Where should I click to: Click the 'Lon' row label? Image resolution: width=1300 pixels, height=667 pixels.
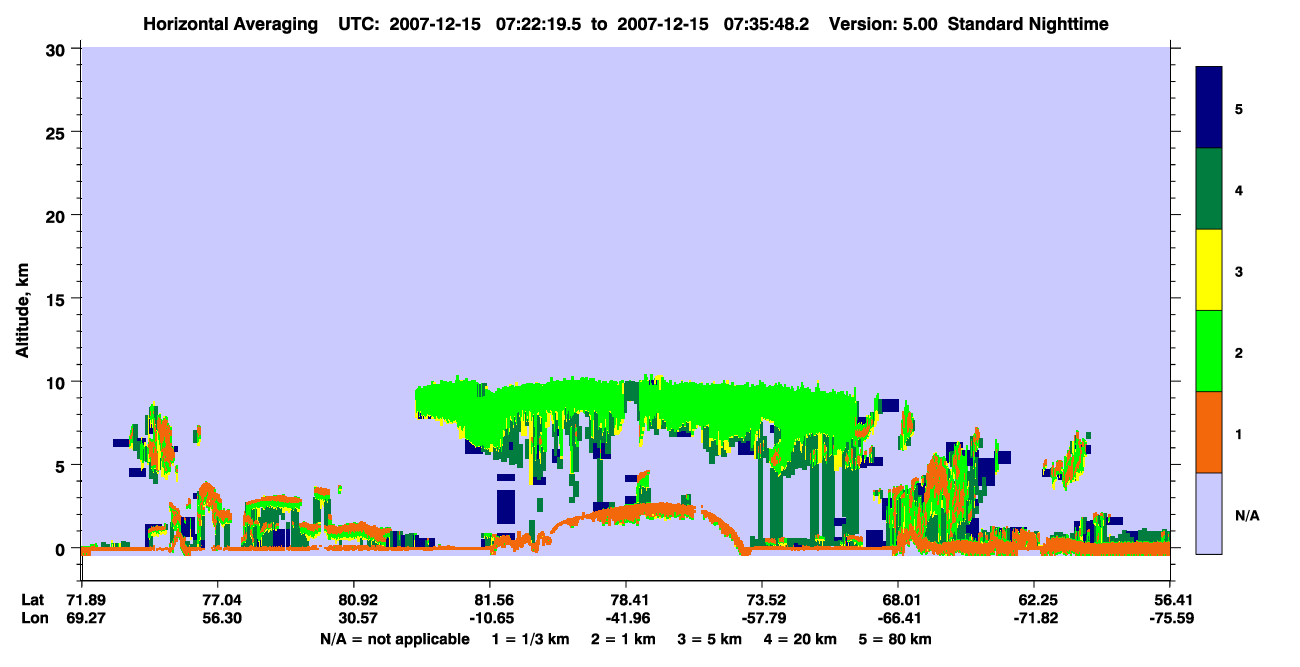(x=33, y=618)
